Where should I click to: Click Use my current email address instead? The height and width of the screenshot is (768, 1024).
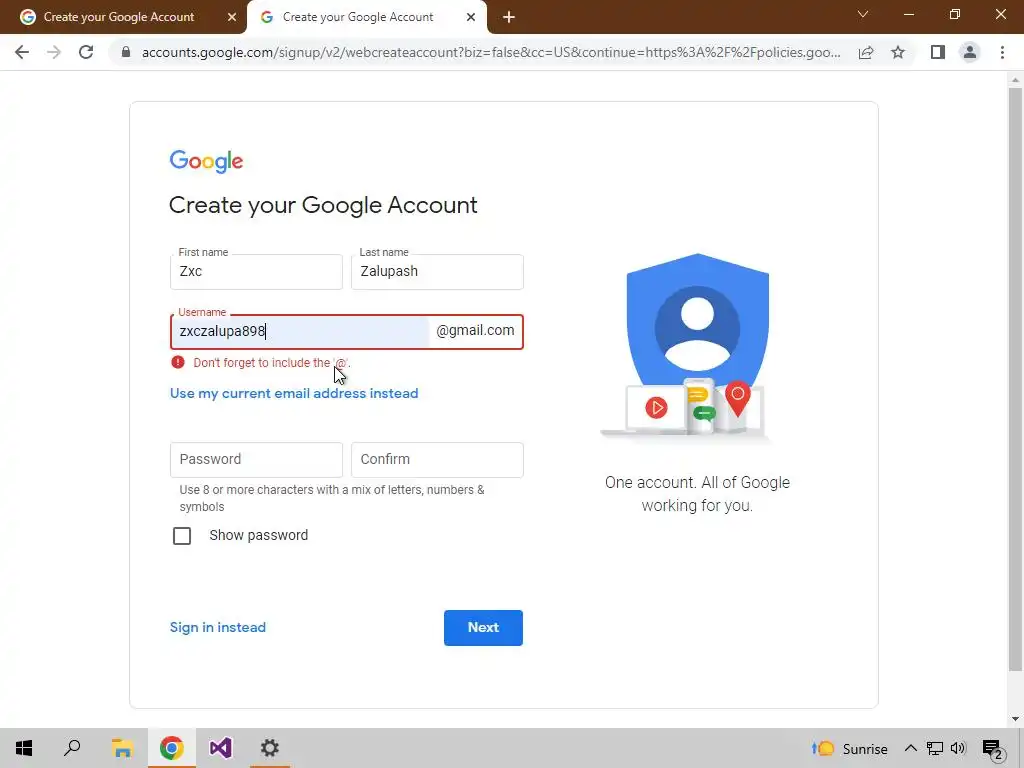point(294,393)
